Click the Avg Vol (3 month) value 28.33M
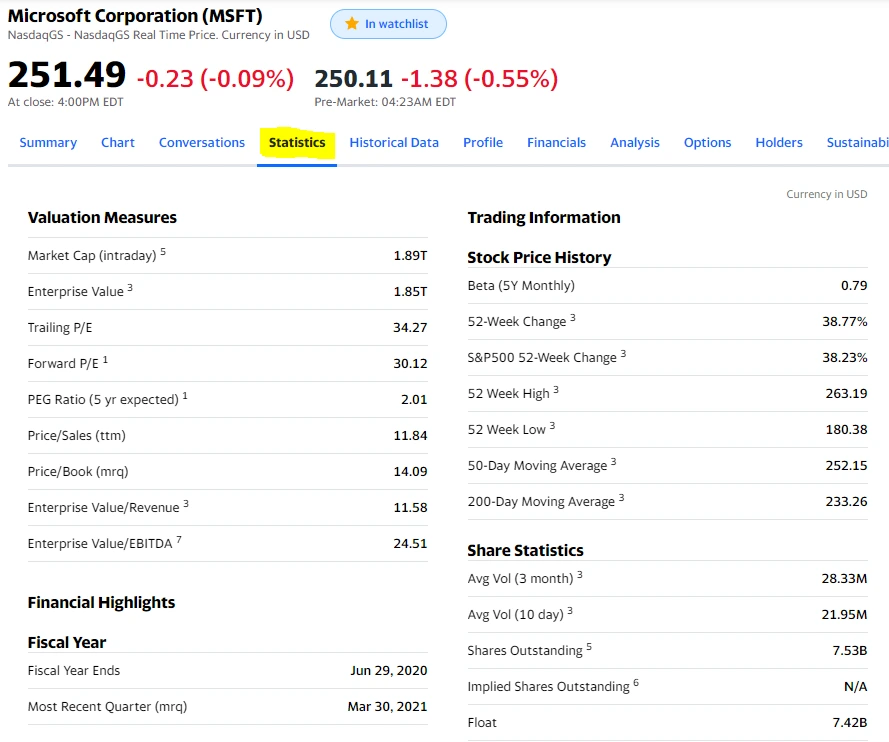 pyautogui.click(x=844, y=579)
